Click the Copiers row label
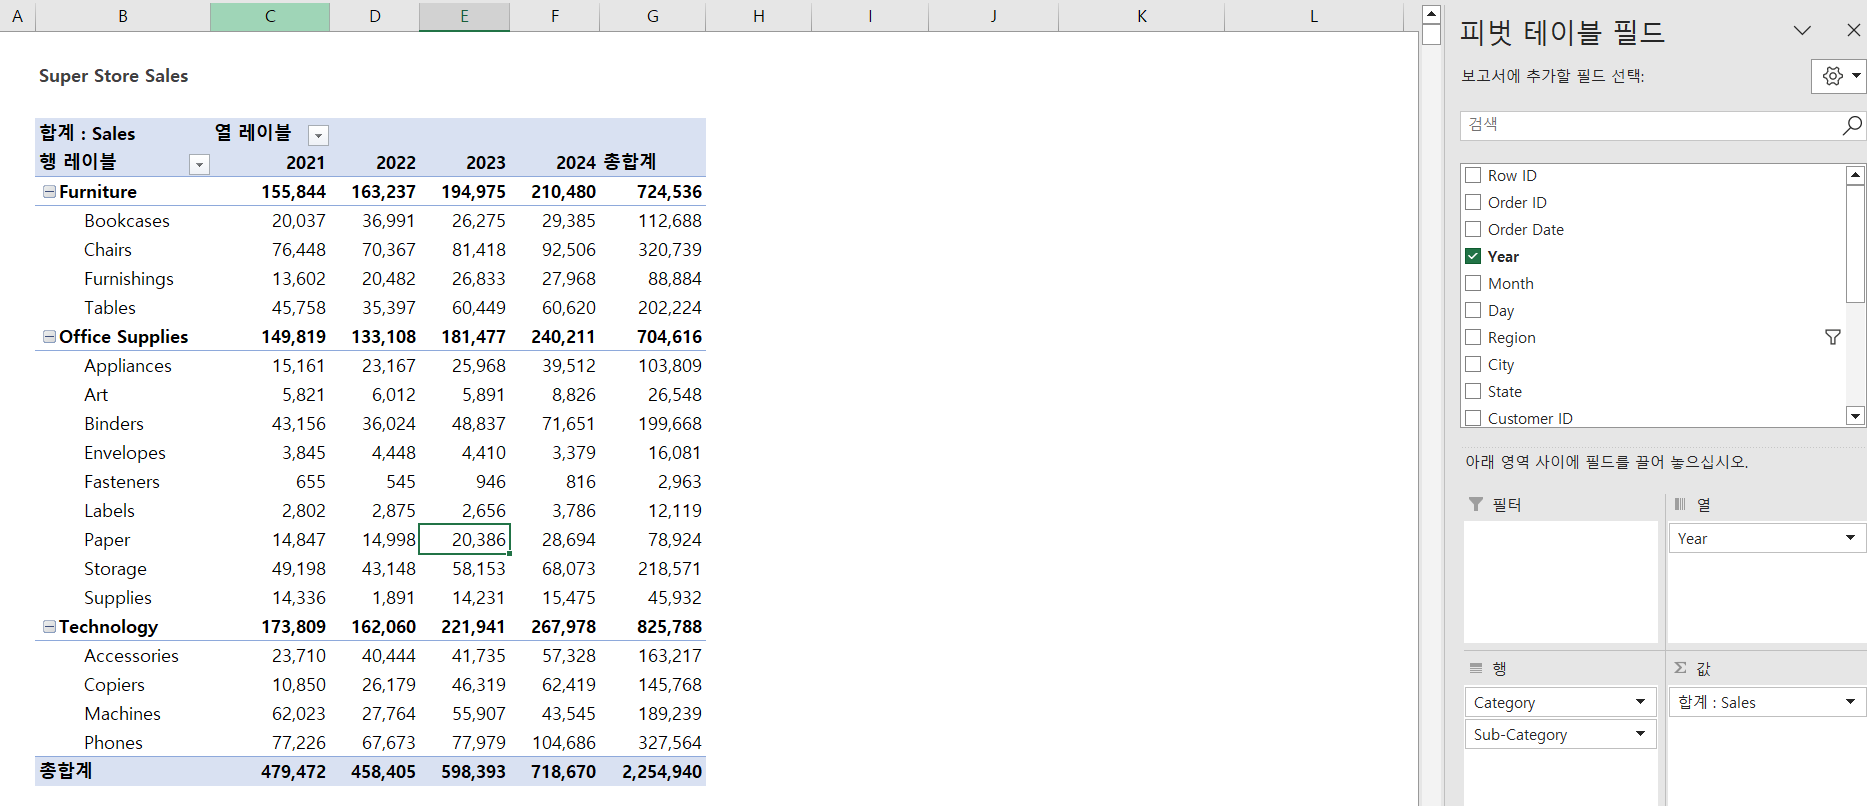Image resolution: width=1867 pixels, height=806 pixels. 114,685
